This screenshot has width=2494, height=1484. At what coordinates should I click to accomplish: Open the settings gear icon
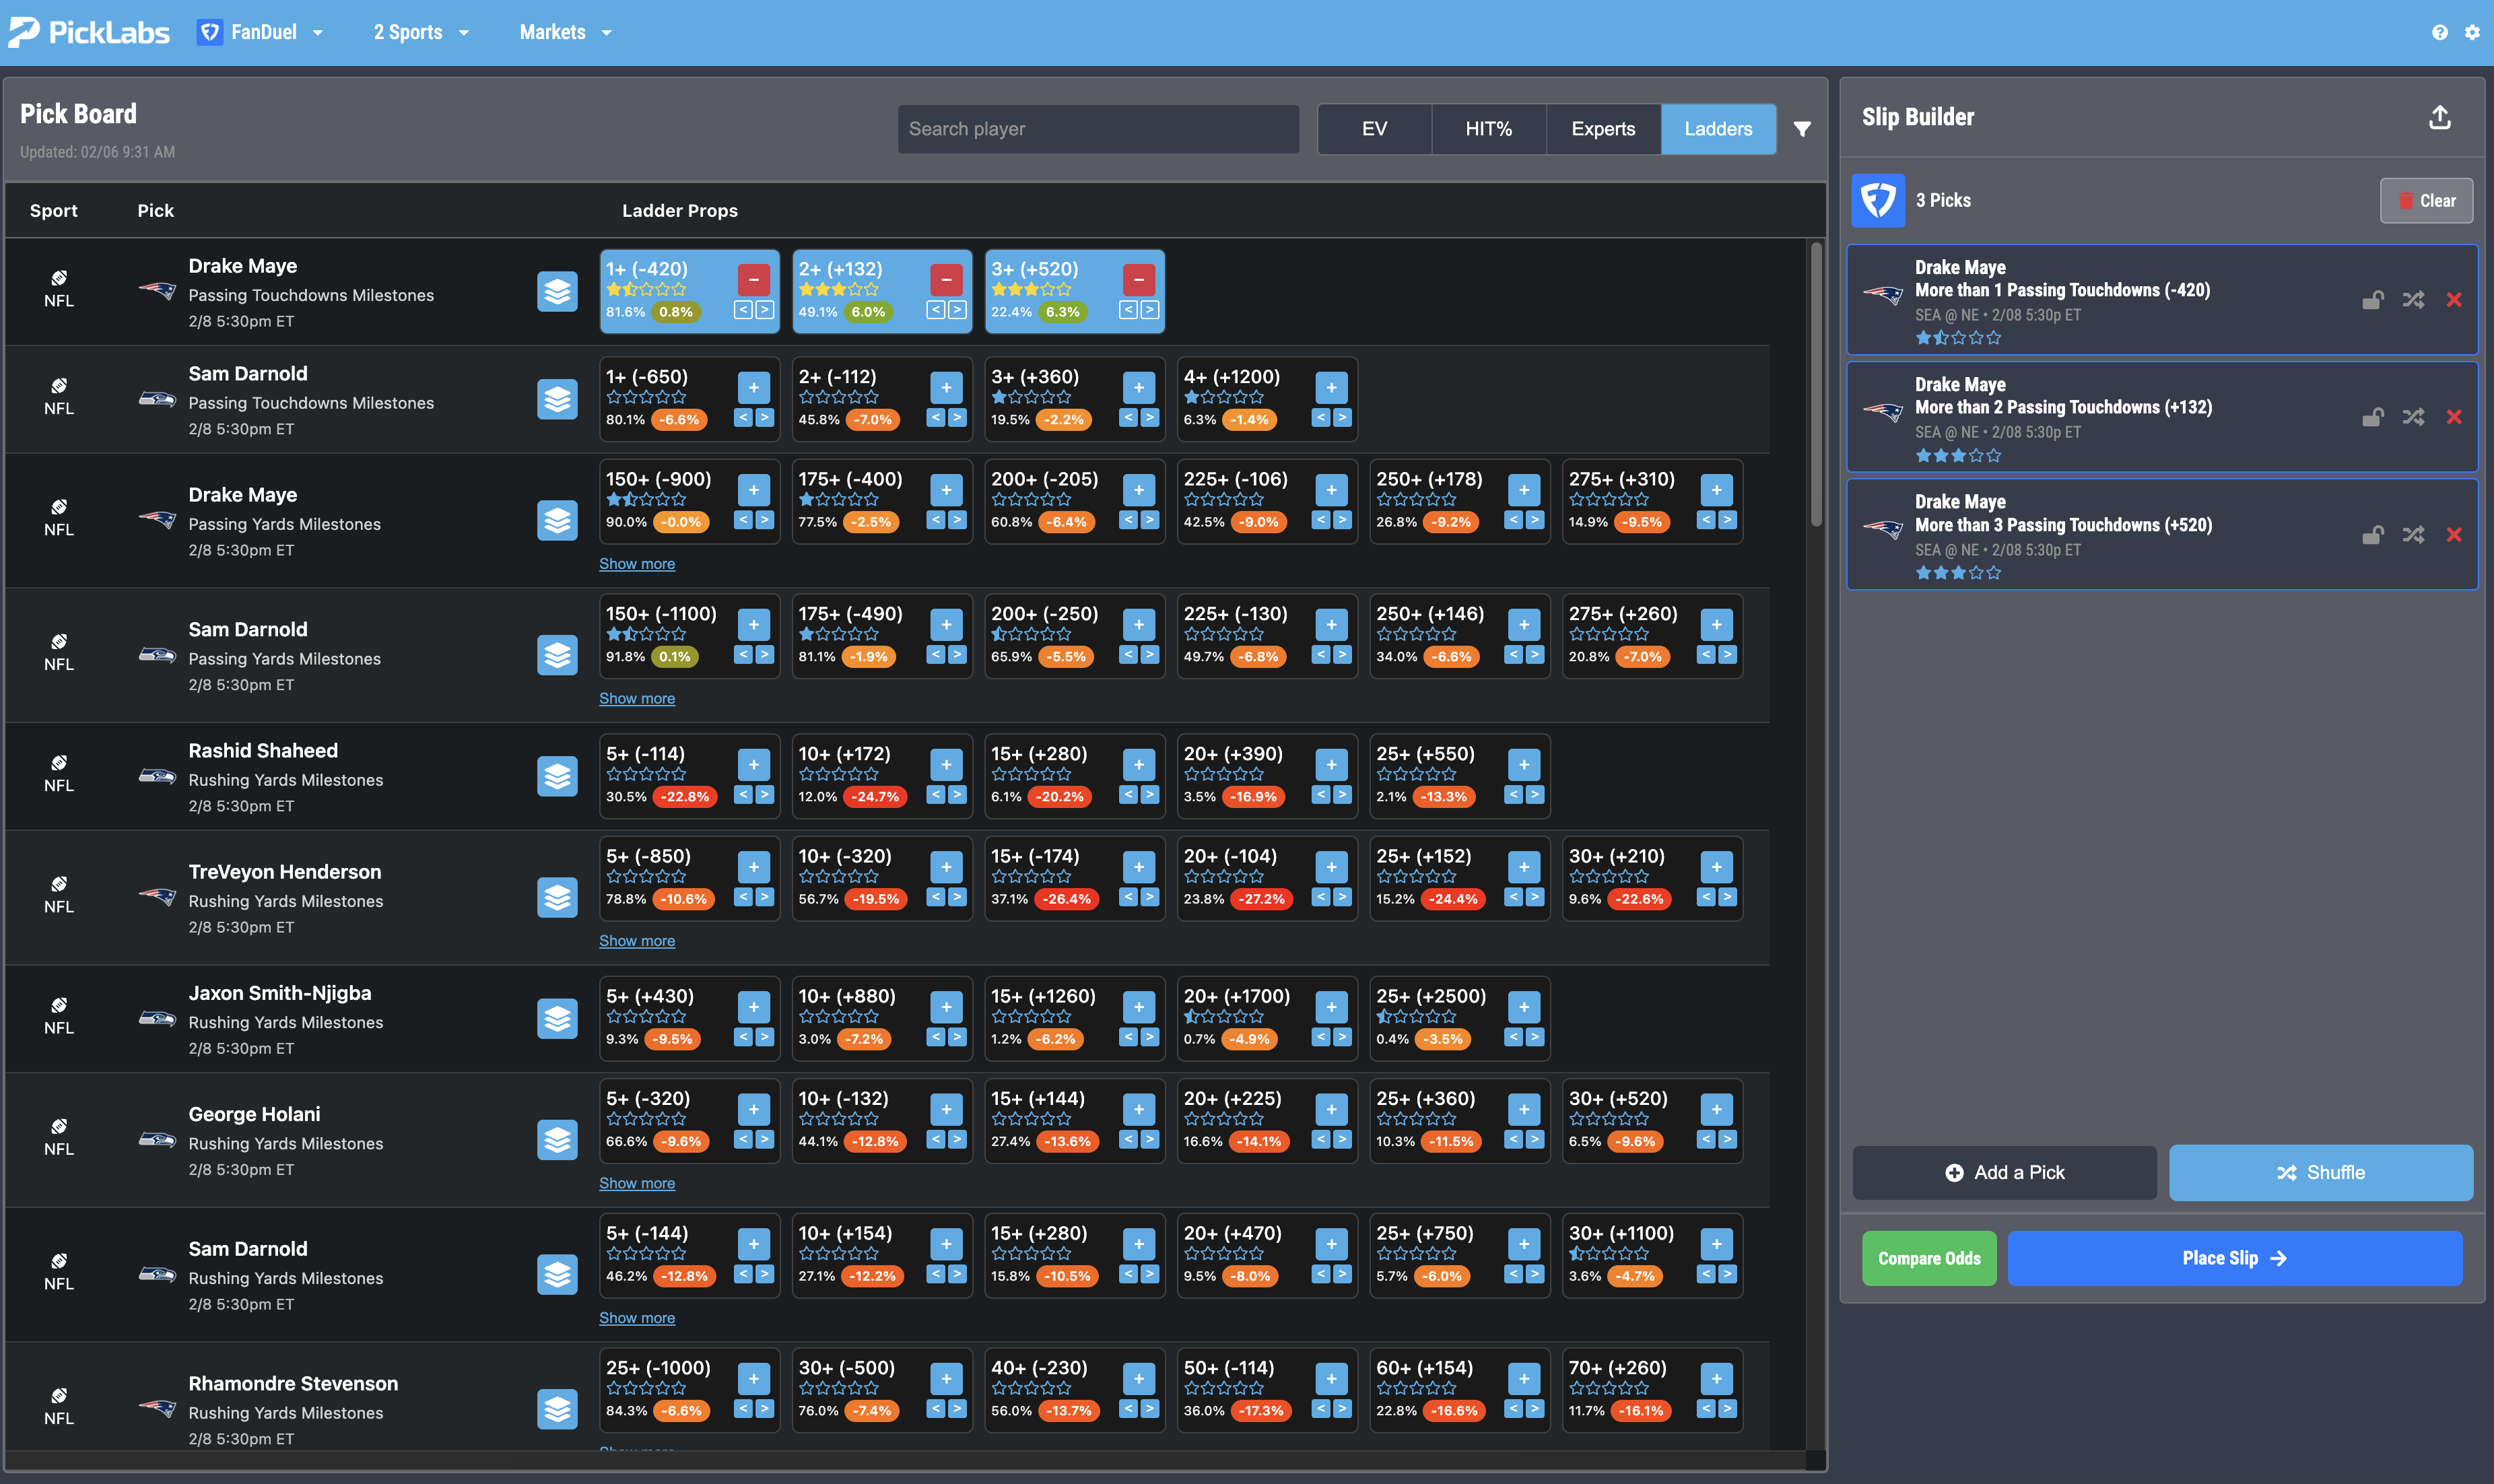pyautogui.click(x=2471, y=32)
